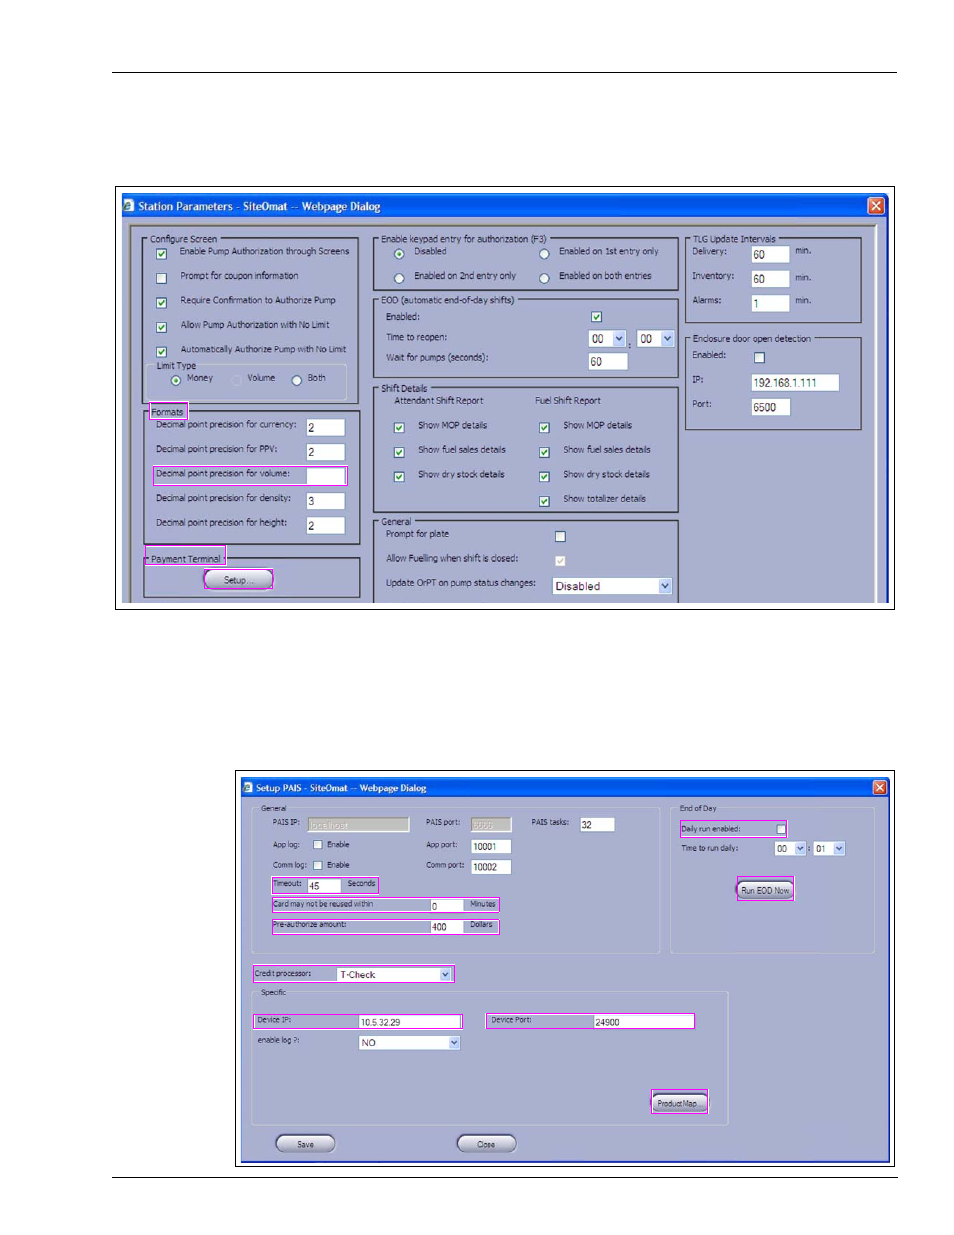Screen dimensions: 954x1235
Task: Toggle Fuel Shift Show MOP details
Action: [x=545, y=428]
